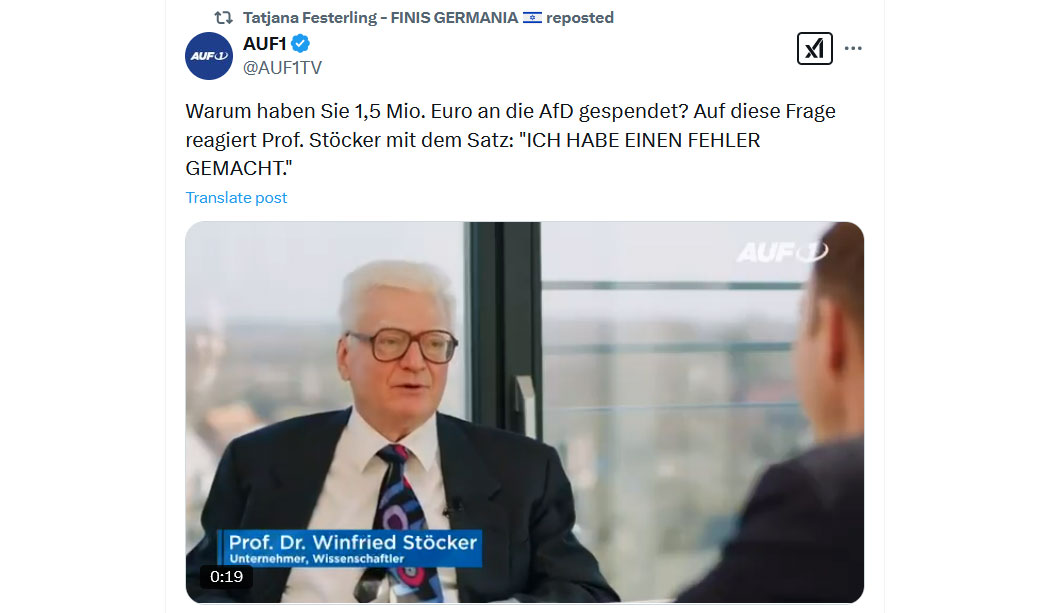Open the @AUF1TV handle link

pos(282,68)
